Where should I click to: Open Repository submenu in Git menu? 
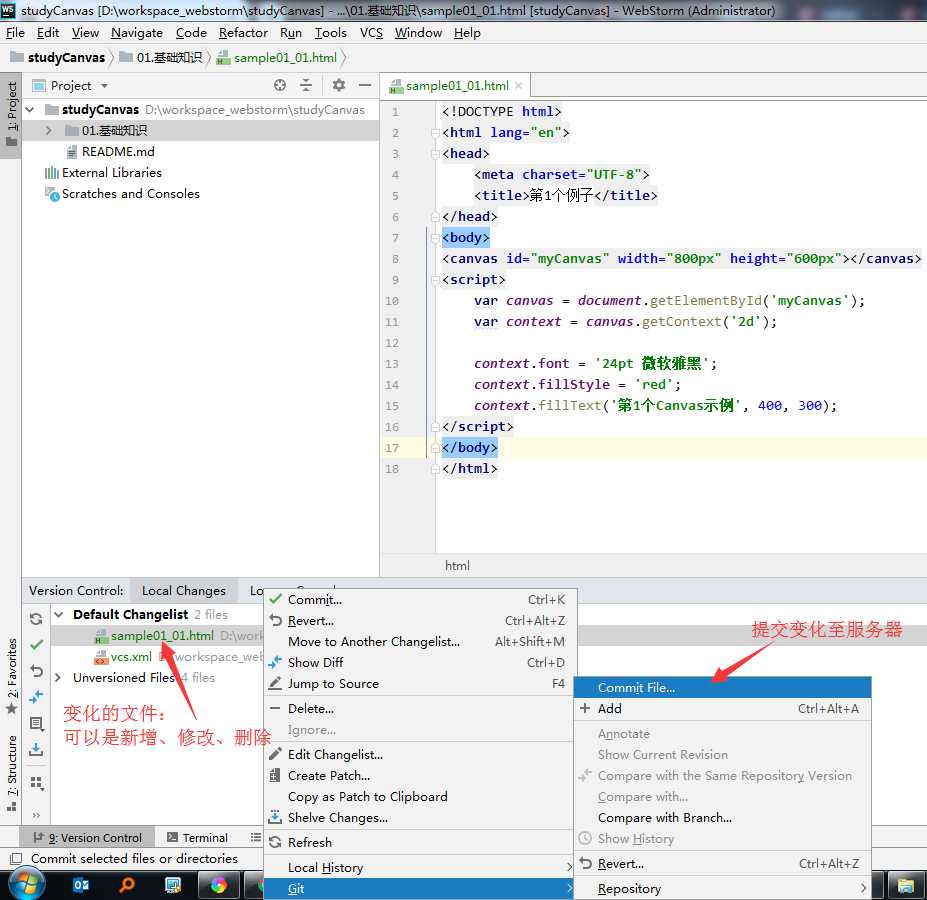722,888
